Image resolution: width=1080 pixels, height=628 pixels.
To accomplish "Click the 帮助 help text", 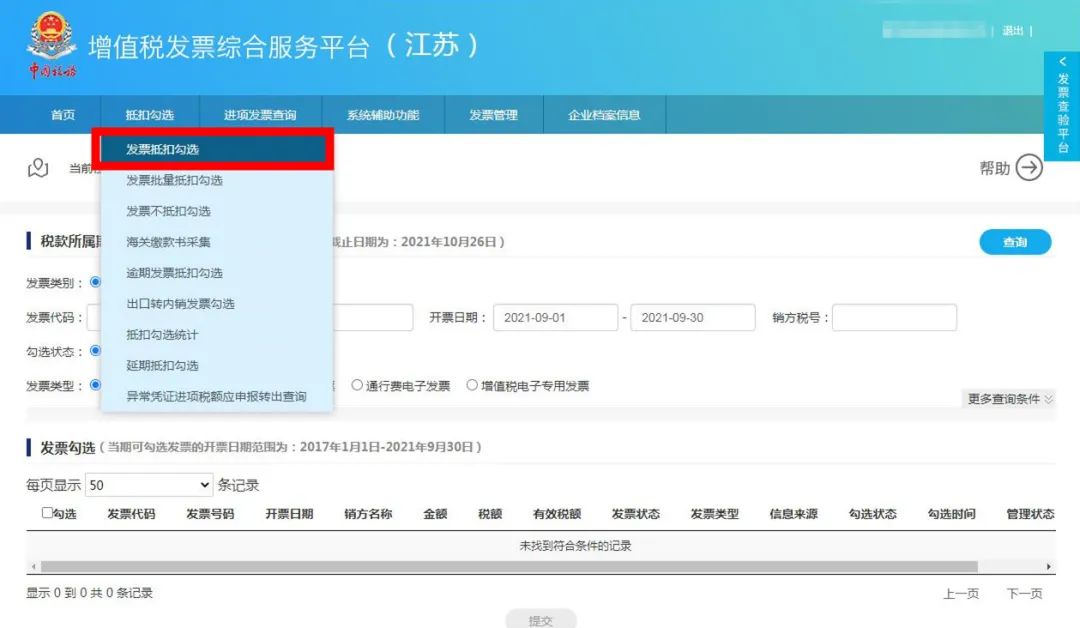I will [x=995, y=168].
